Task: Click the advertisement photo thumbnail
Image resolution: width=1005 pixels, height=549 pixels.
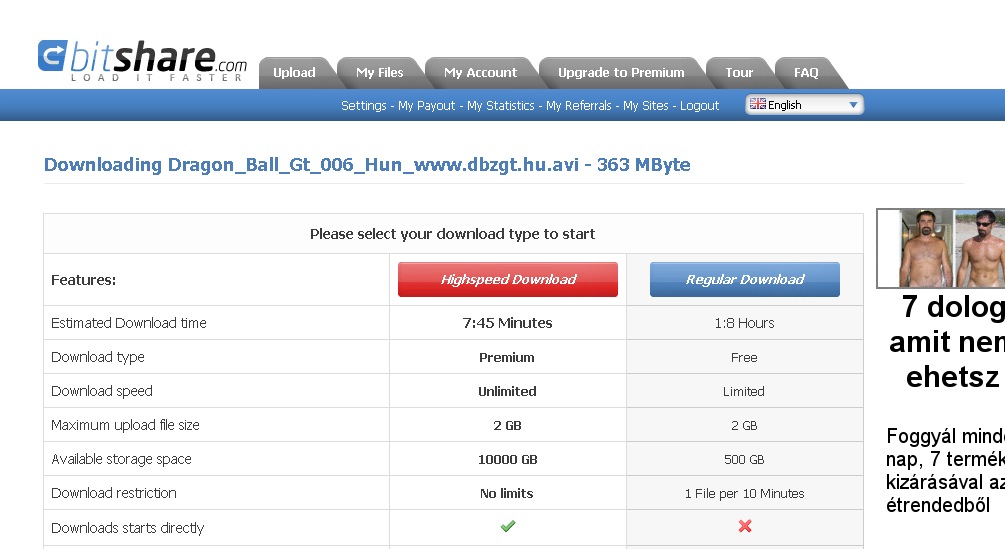Action: [x=940, y=248]
